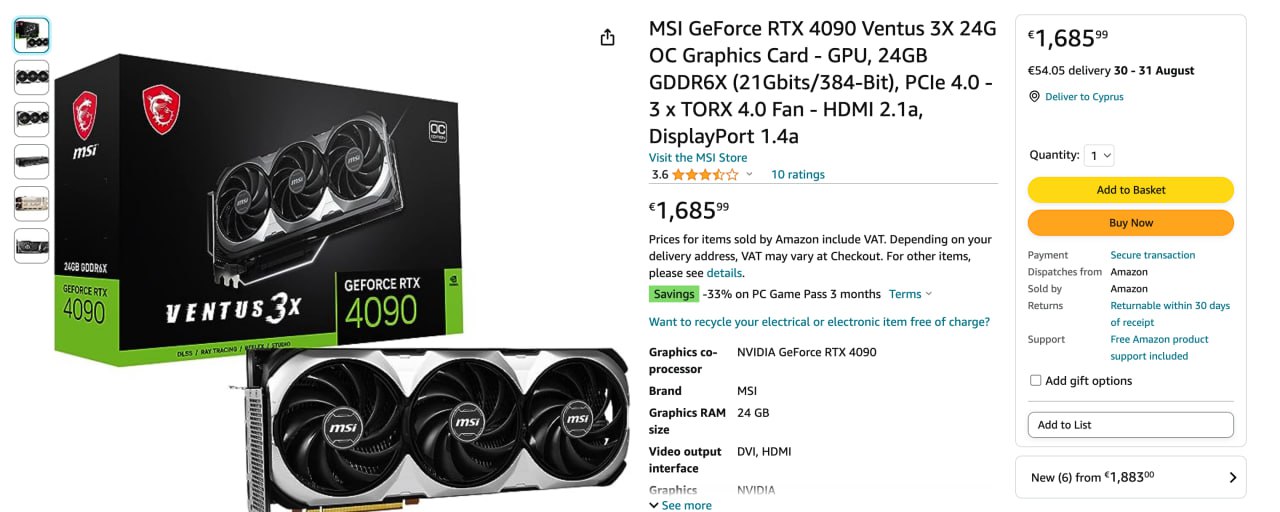Click the Add to List button

pos(1131,425)
